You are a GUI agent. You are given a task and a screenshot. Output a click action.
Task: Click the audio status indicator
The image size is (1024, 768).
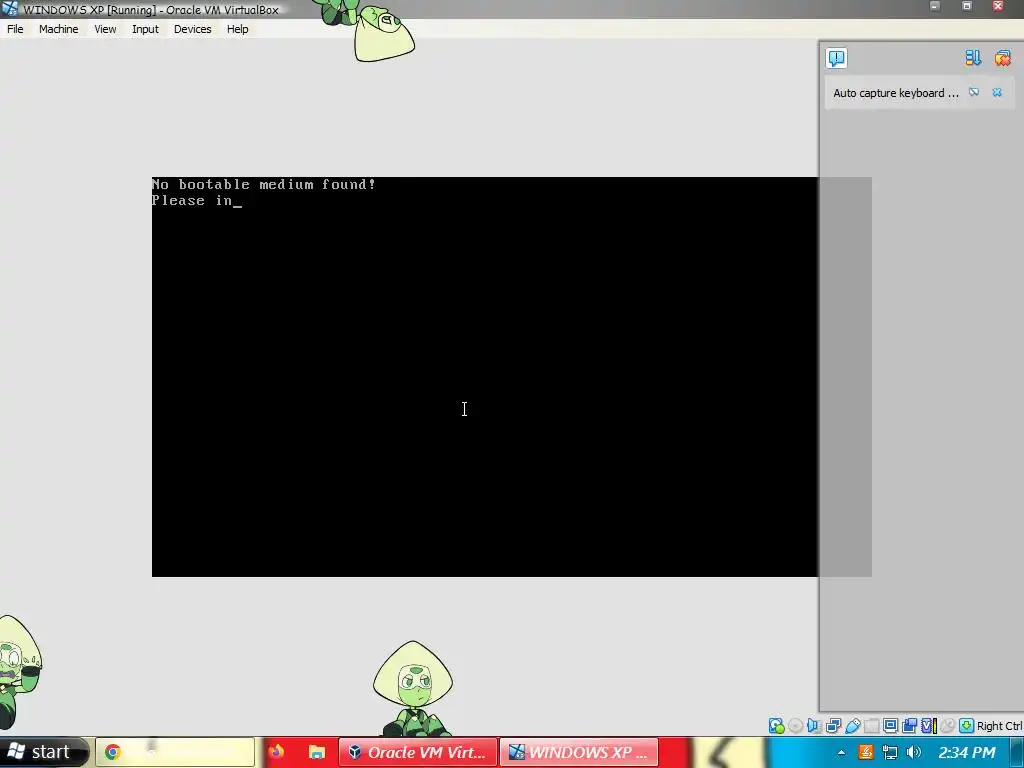[814, 726]
